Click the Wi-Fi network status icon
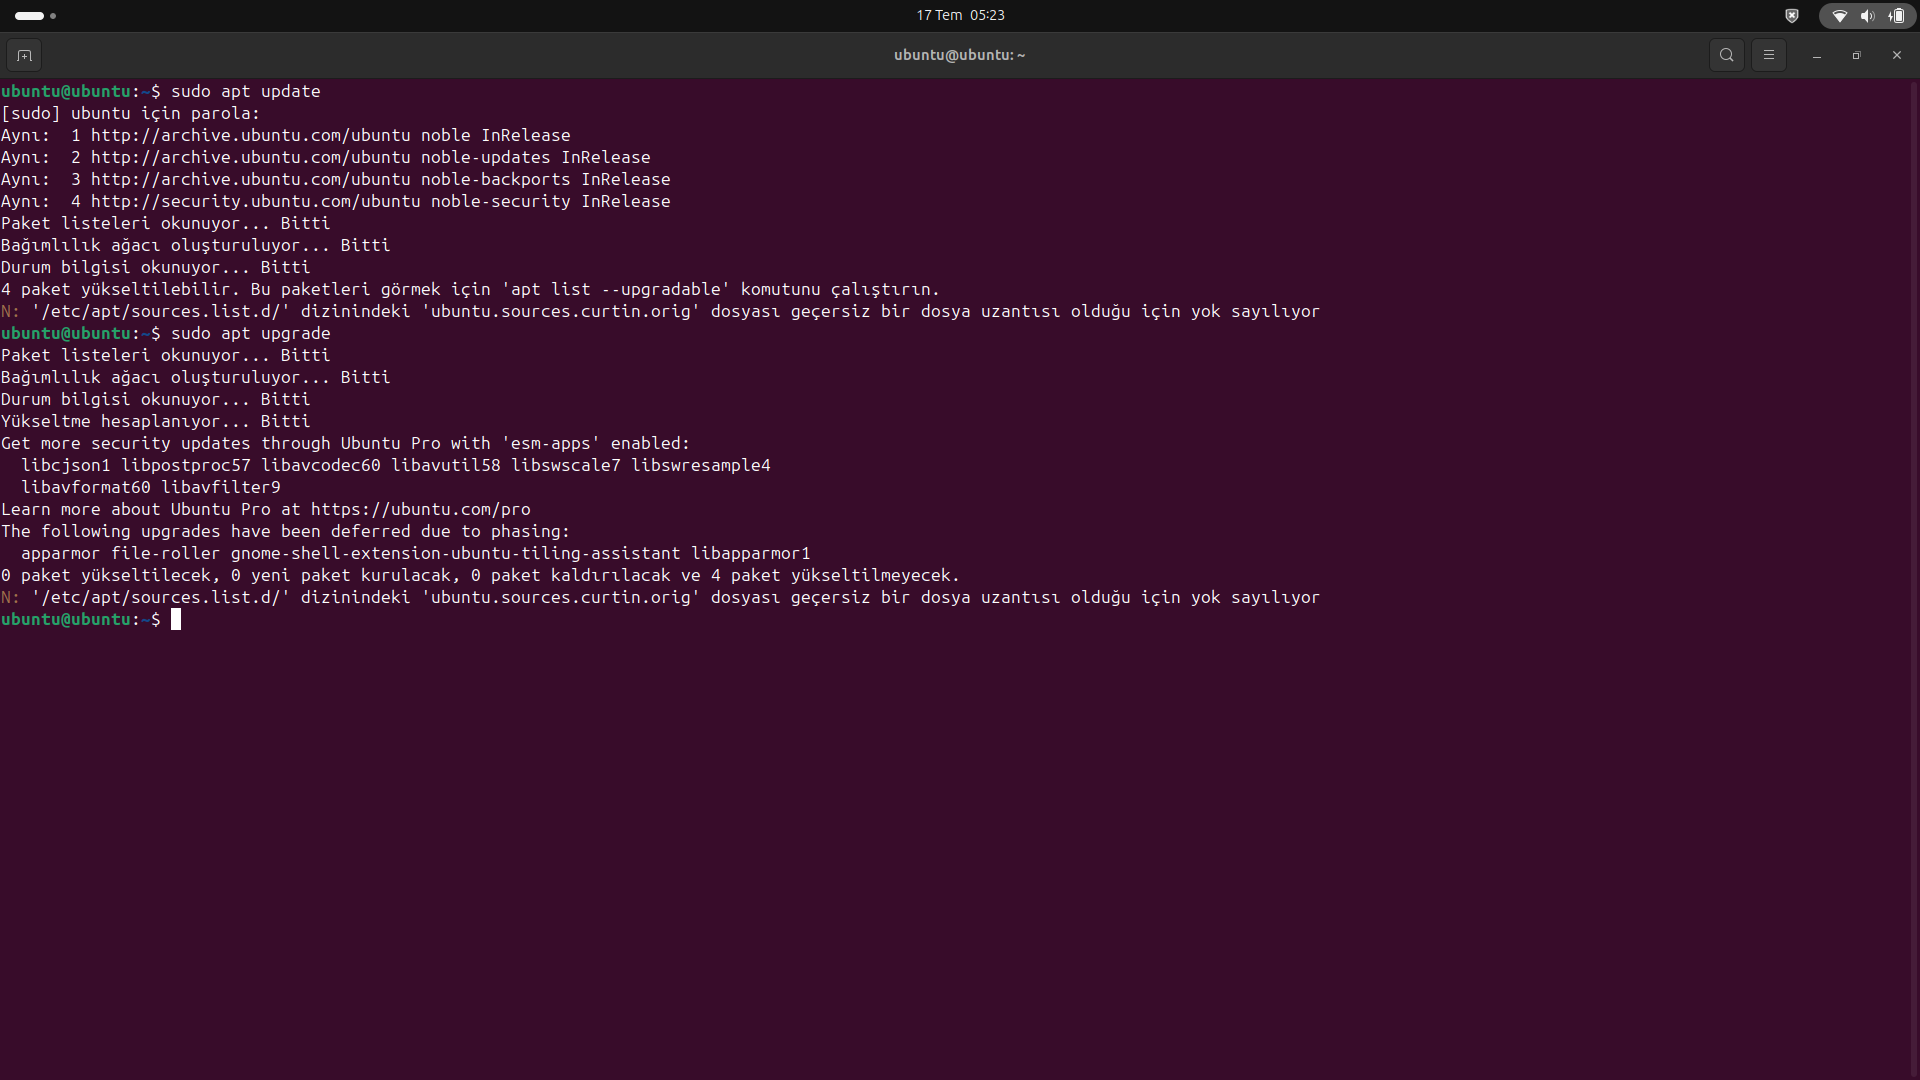This screenshot has height=1080, width=1920. (x=1839, y=15)
